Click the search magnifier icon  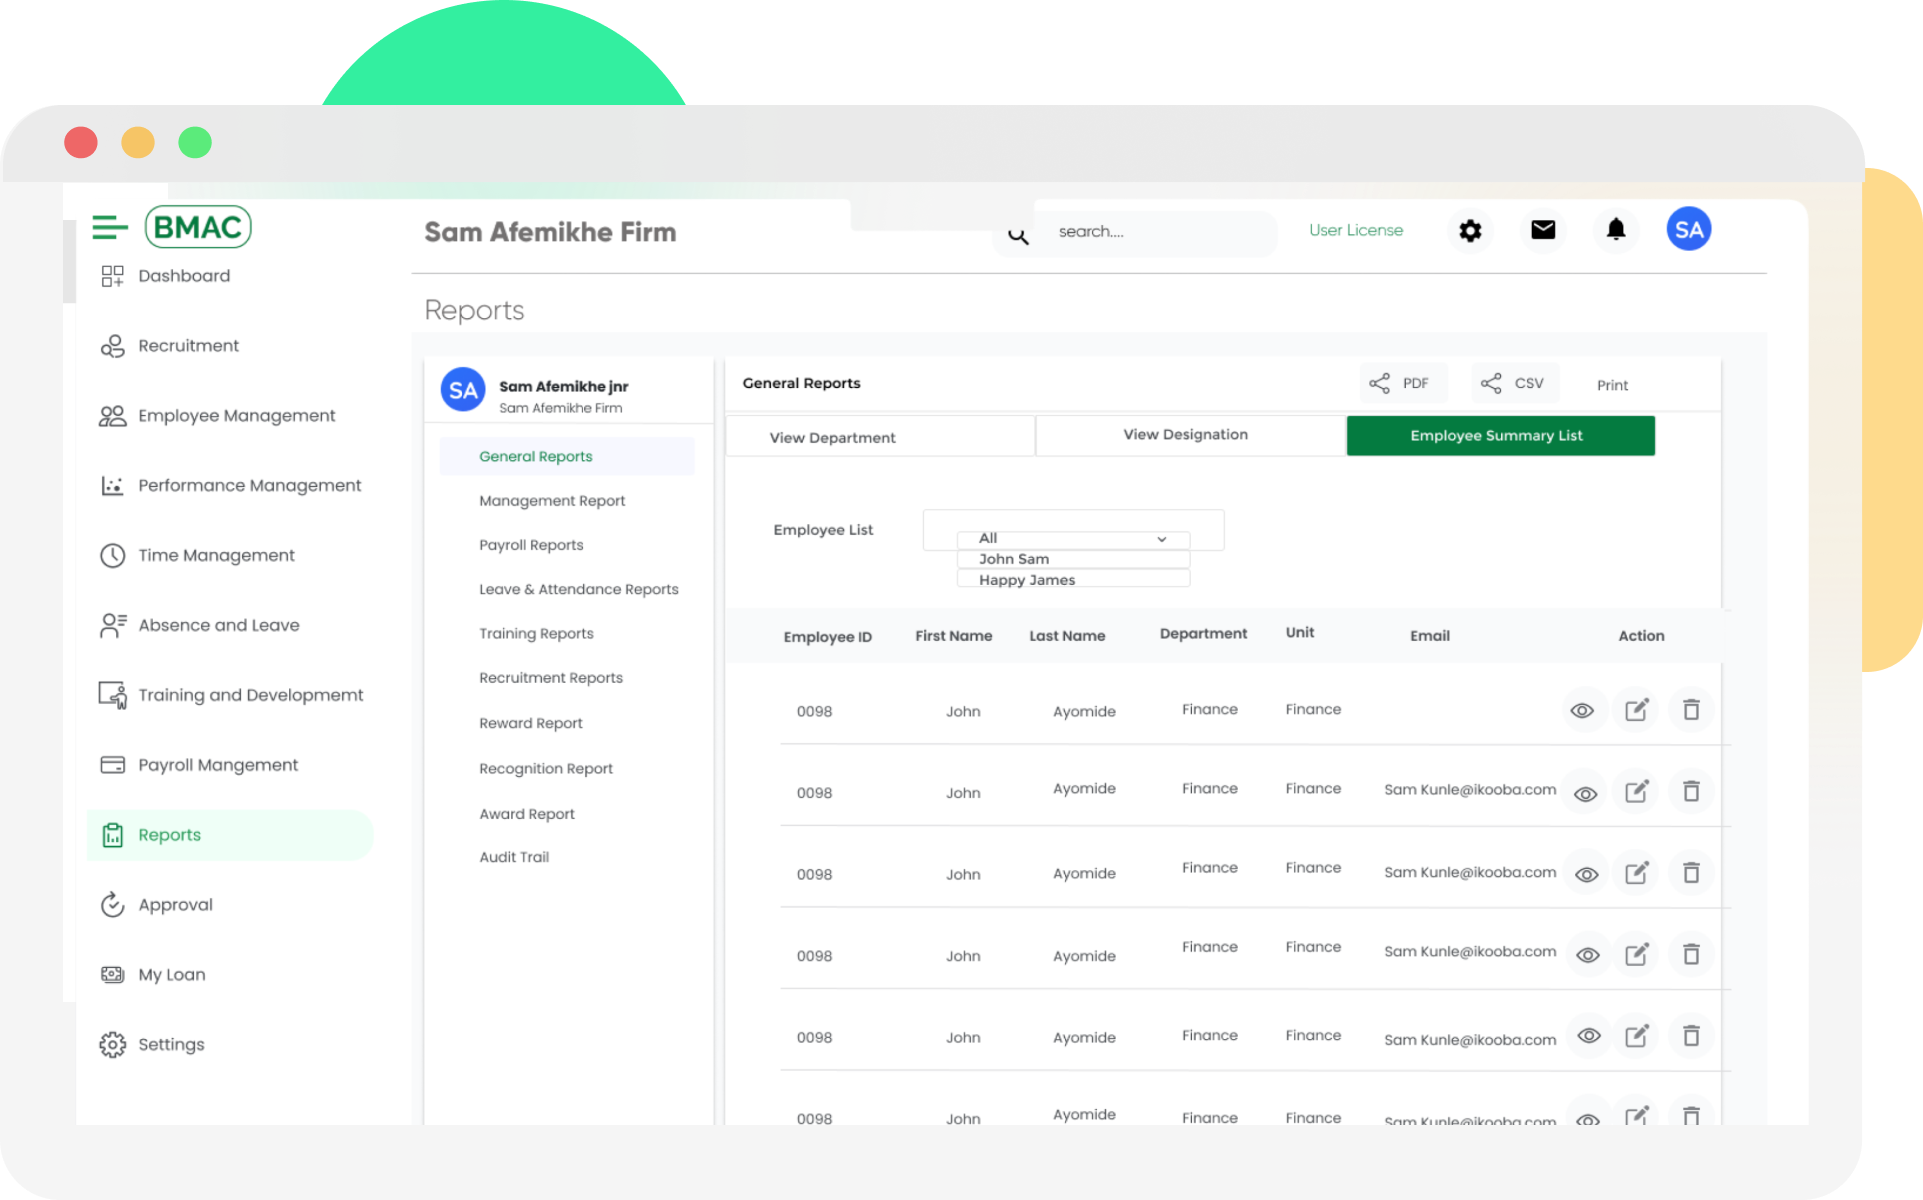1018,236
